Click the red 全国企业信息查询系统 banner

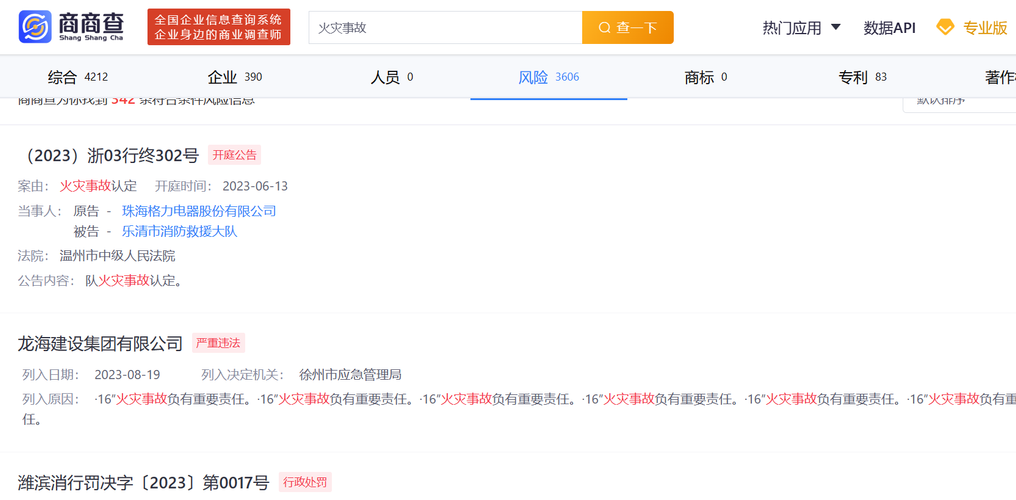pos(219,27)
